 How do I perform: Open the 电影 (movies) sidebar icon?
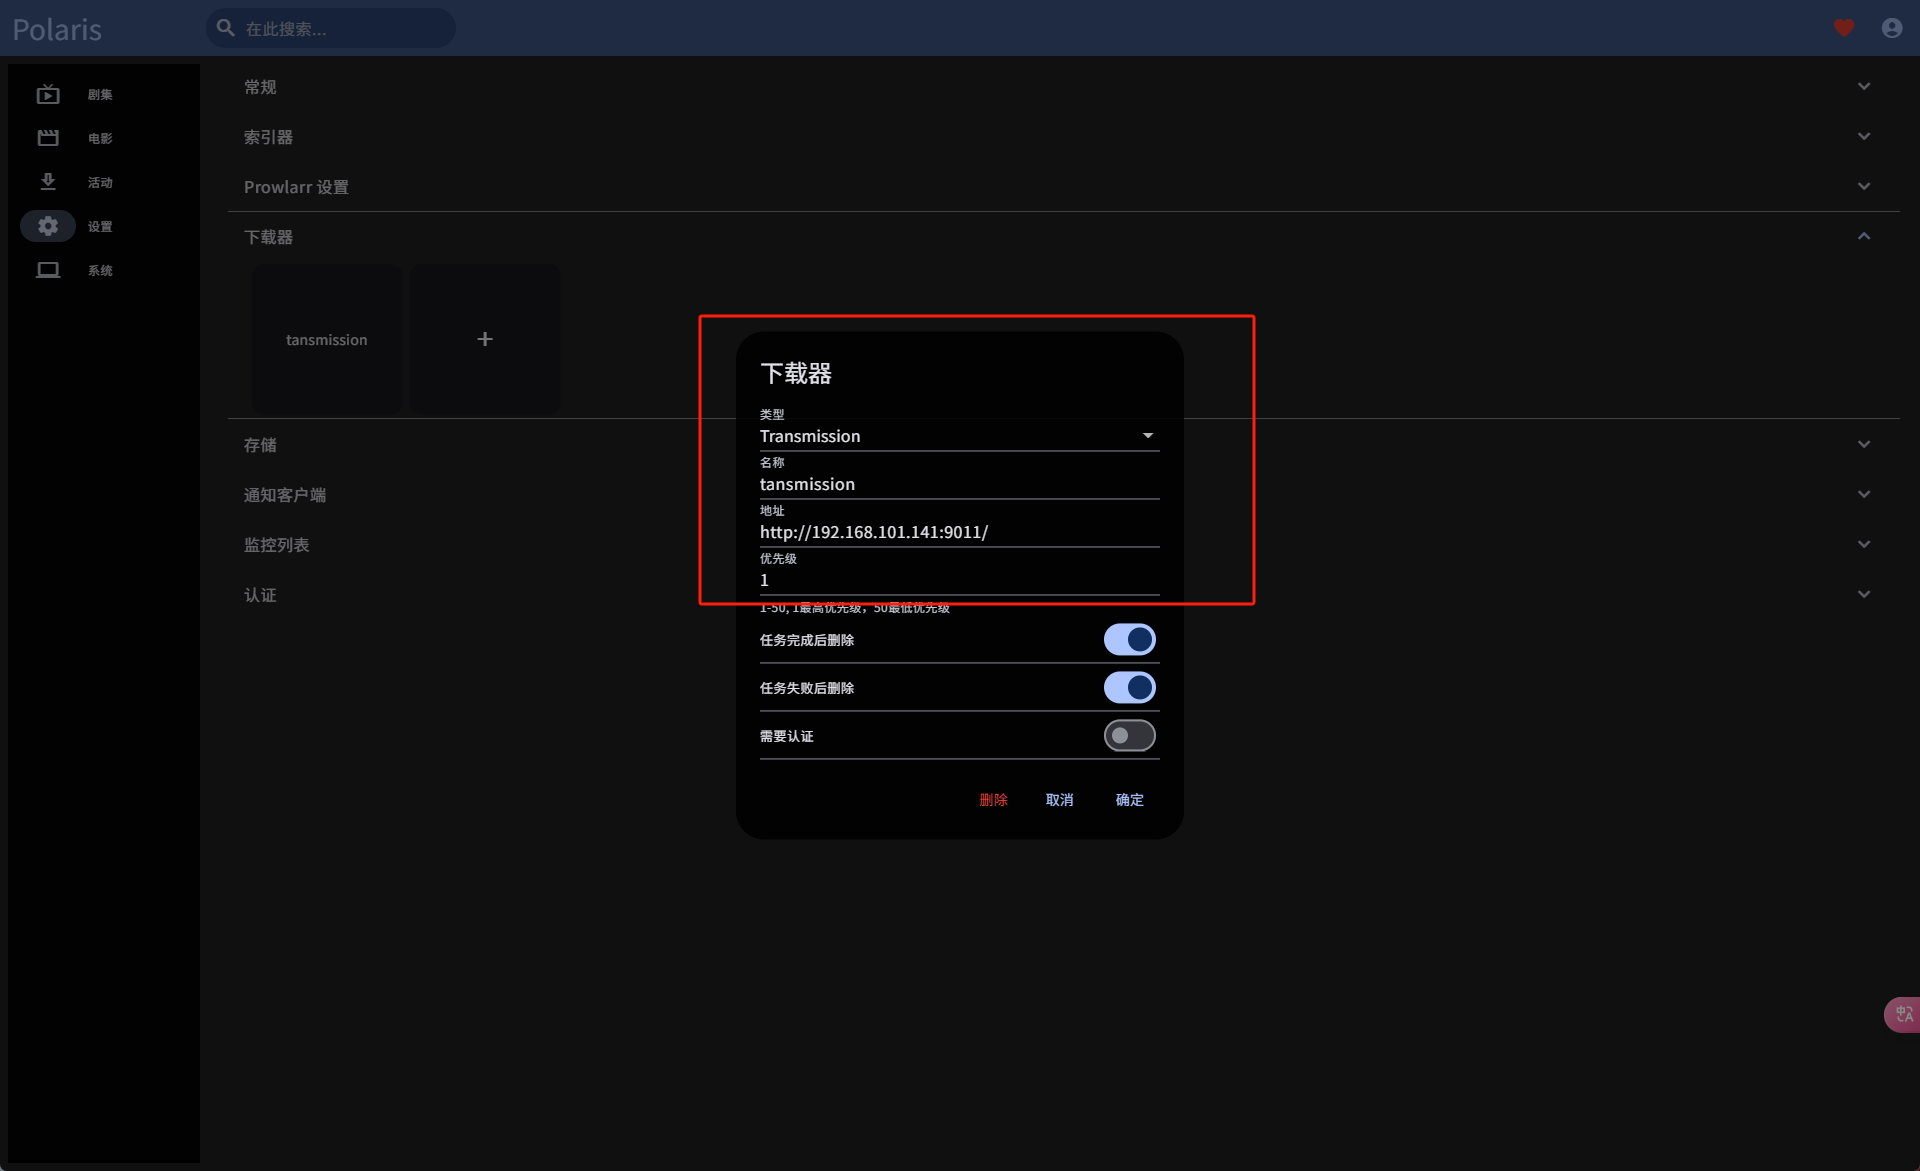click(48, 138)
